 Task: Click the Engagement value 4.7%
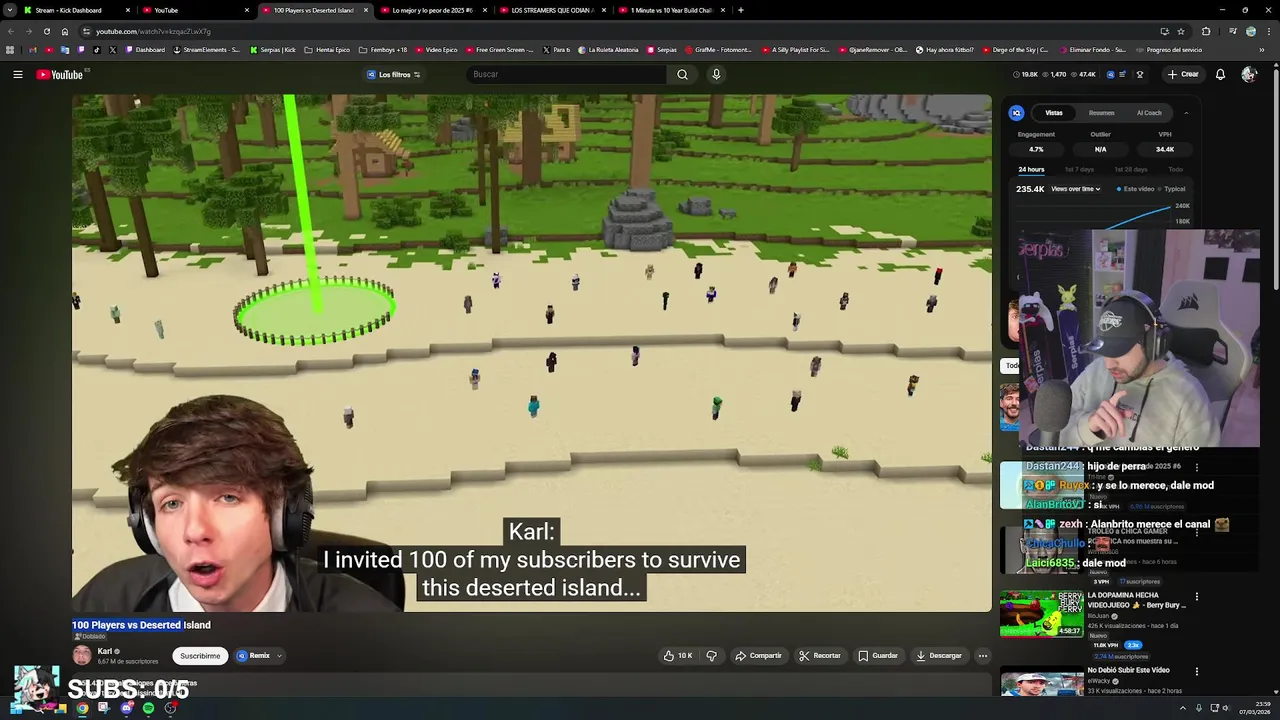pyautogui.click(x=1036, y=149)
